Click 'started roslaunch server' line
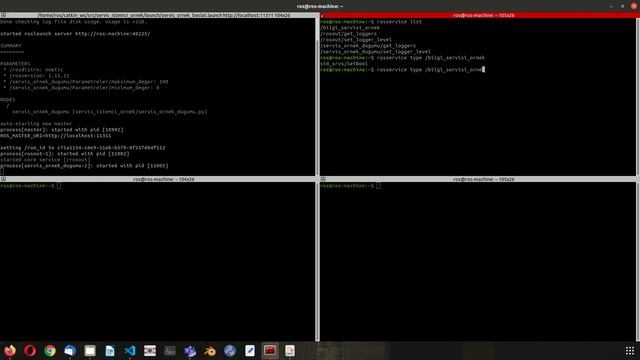 [75, 34]
